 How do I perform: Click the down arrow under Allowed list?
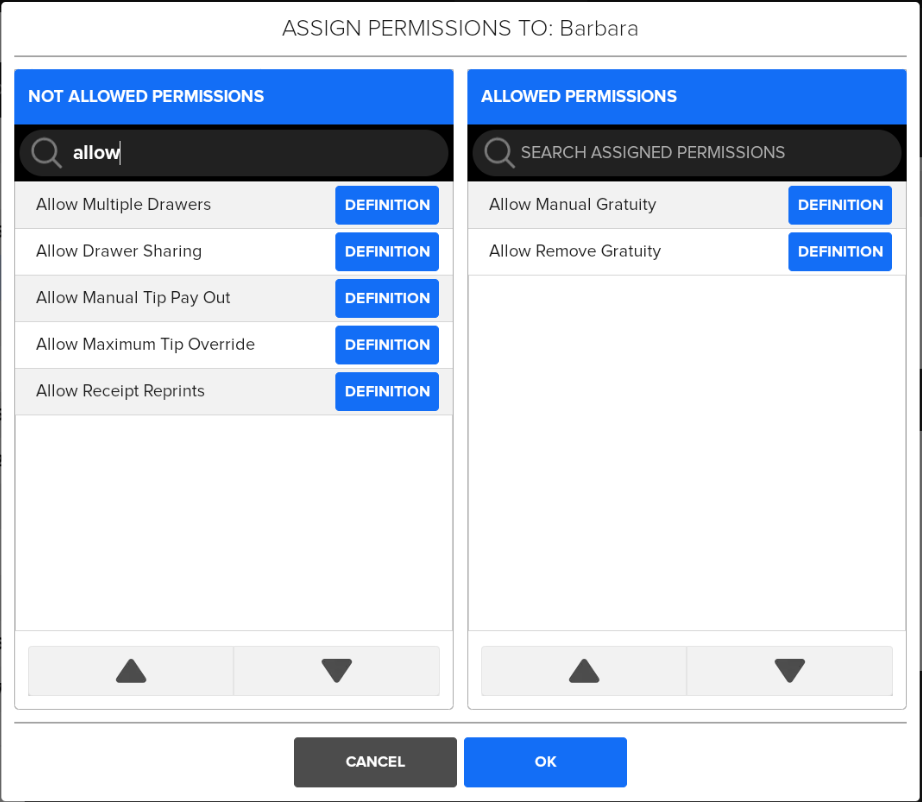[790, 671]
